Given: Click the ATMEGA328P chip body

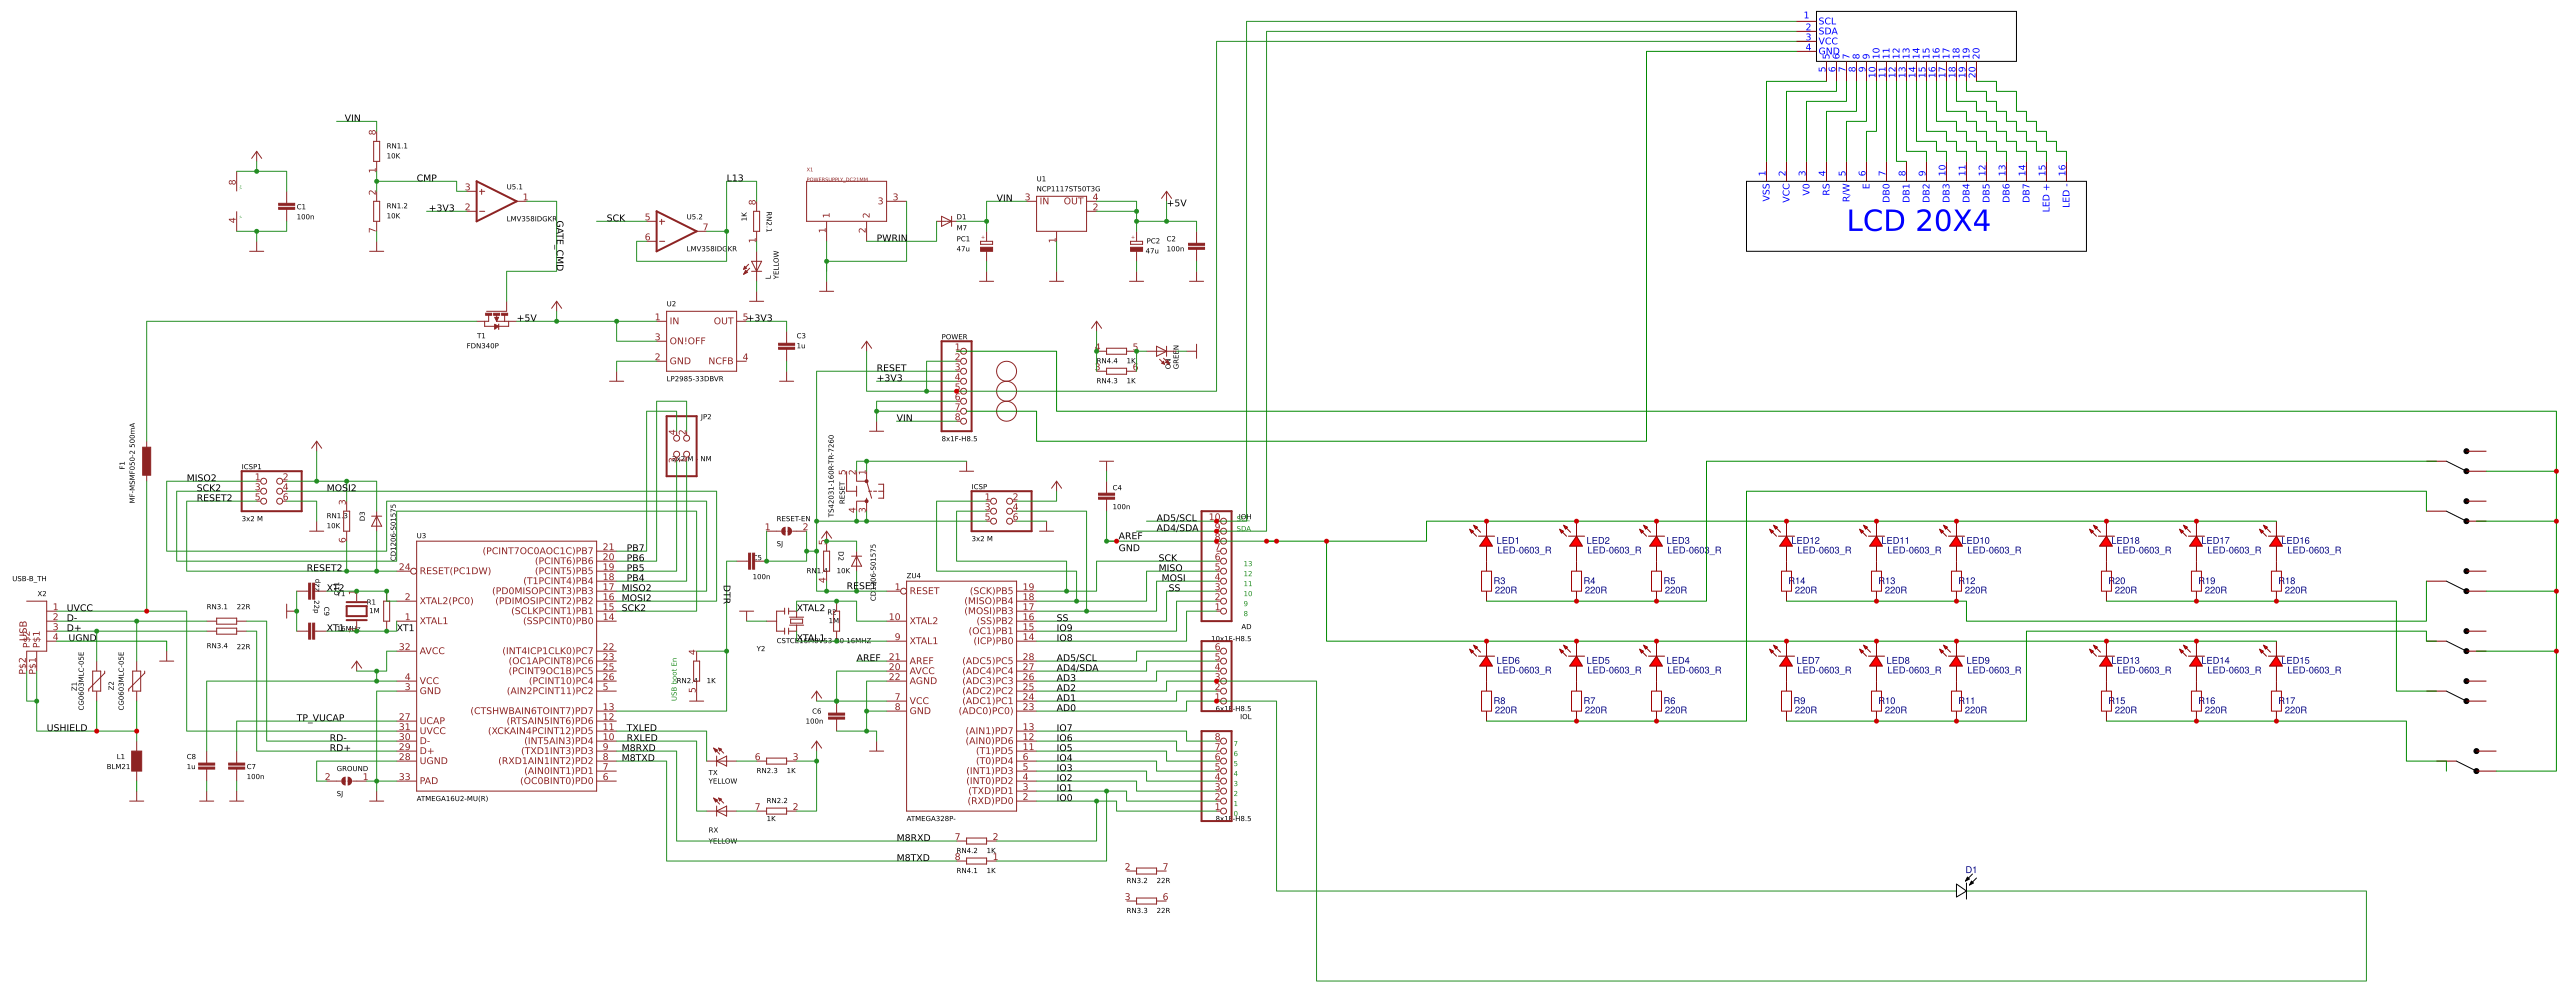Looking at the screenshot, I should click(960, 696).
